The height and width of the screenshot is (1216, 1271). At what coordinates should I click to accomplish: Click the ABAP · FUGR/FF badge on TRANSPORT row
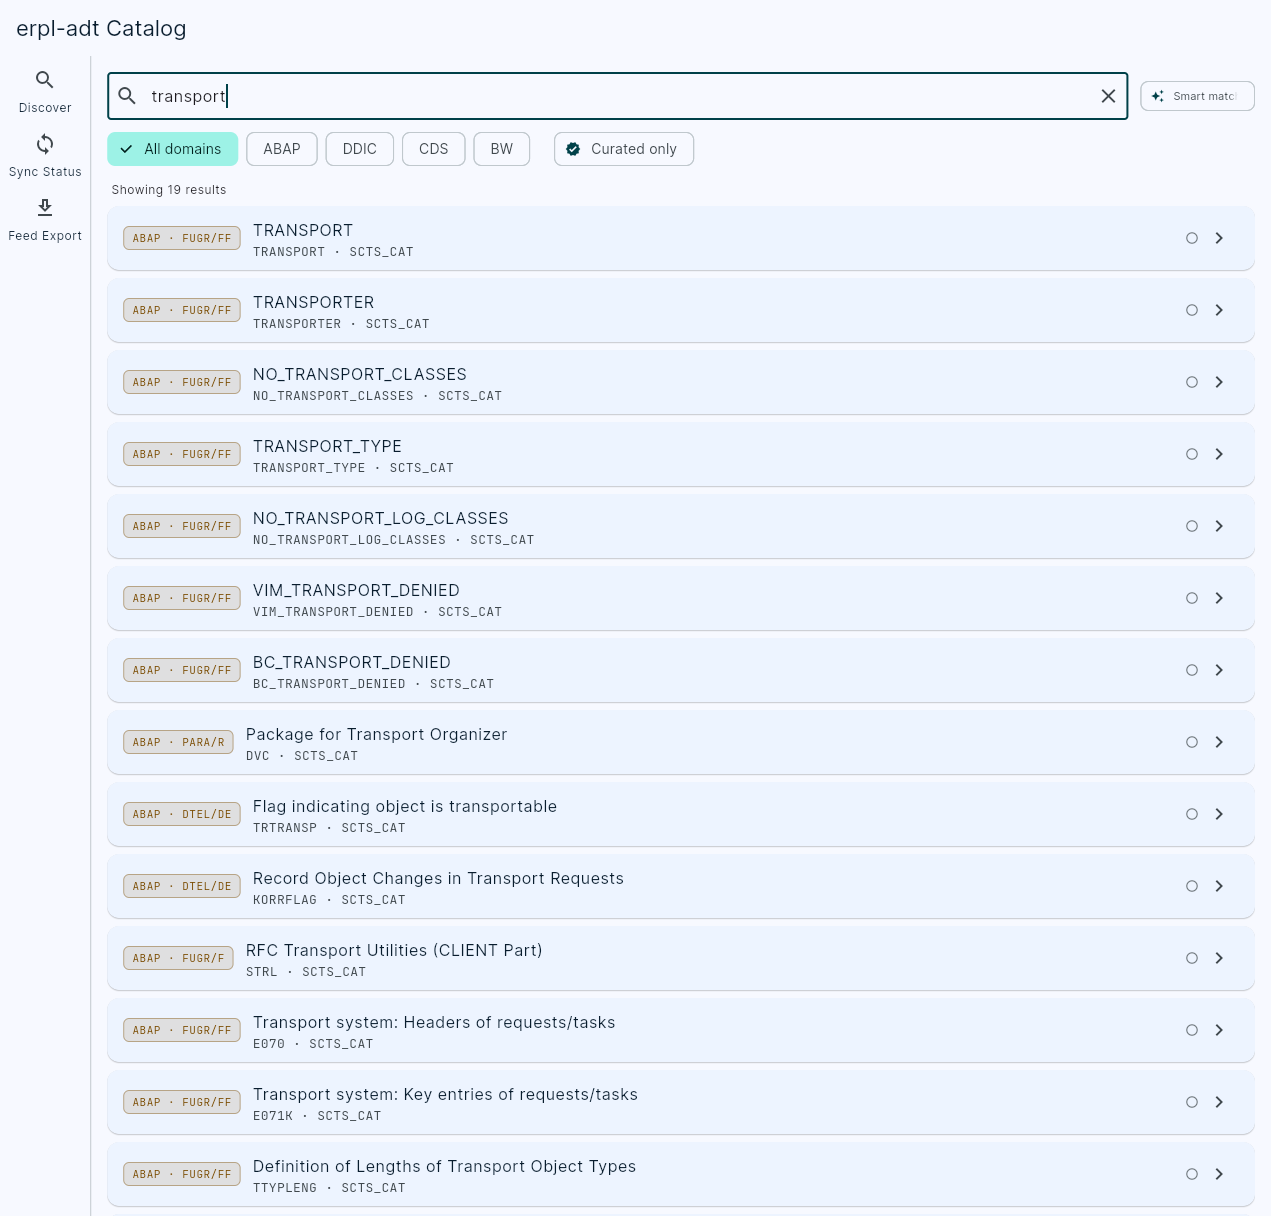182,238
